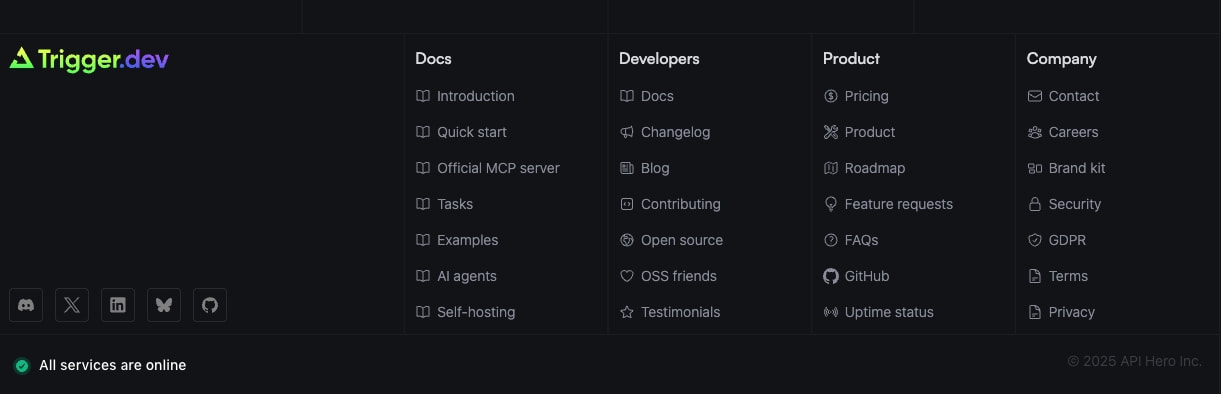Open Feature requests link
The width and height of the screenshot is (1221, 394).
899,204
